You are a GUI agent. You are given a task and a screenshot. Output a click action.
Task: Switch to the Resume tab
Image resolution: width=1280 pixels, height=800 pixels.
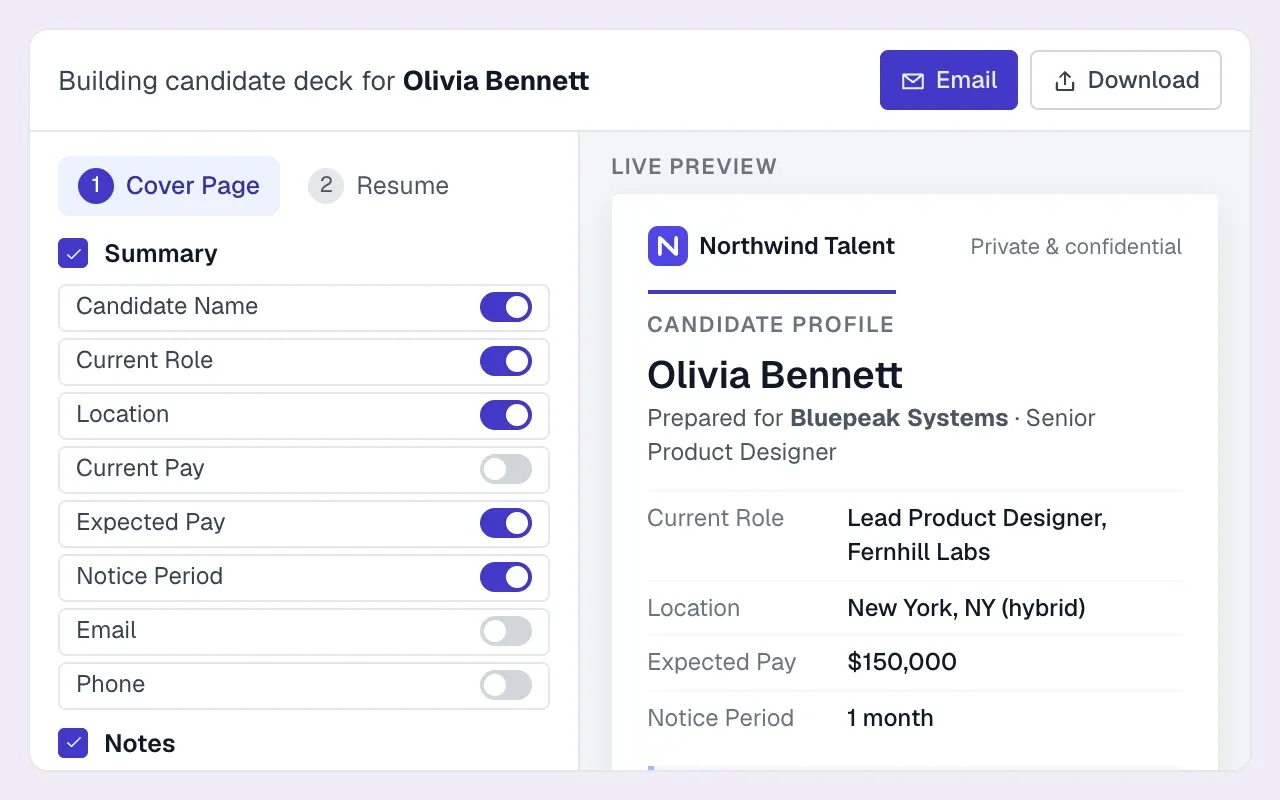point(380,186)
